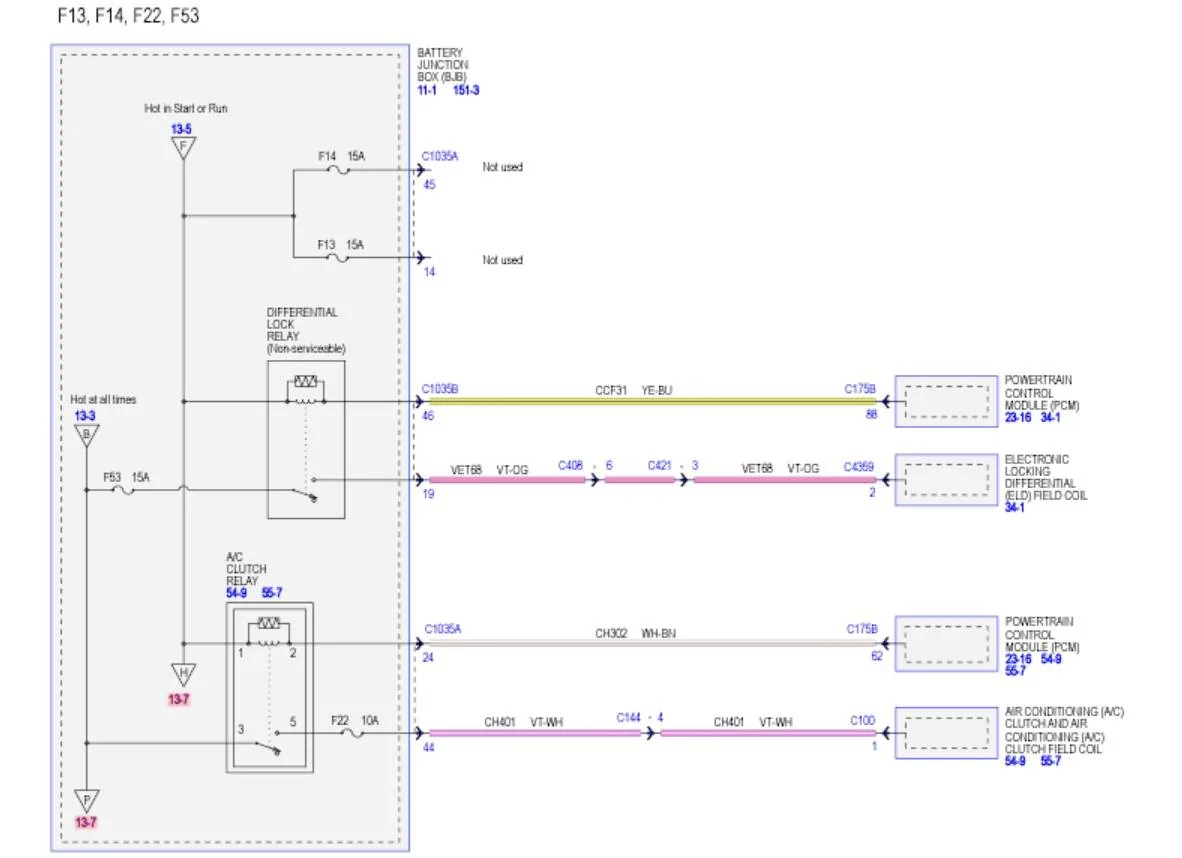
Task: Open the 34-1 link under ELD Field Coil
Action: (1015, 508)
